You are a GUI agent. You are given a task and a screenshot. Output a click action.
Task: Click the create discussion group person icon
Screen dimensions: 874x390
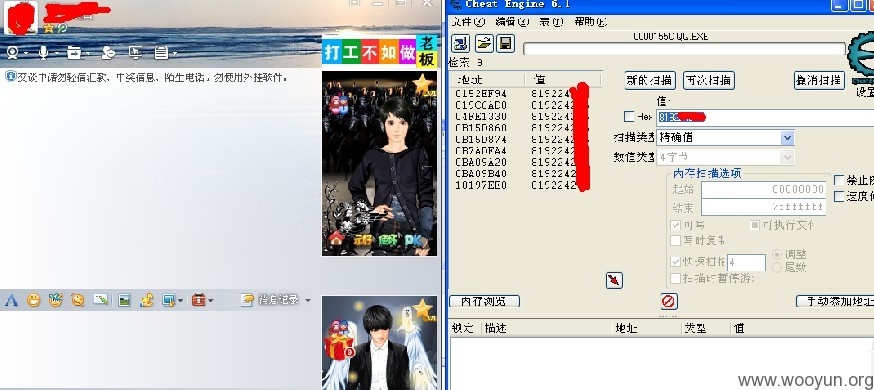pos(108,52)
